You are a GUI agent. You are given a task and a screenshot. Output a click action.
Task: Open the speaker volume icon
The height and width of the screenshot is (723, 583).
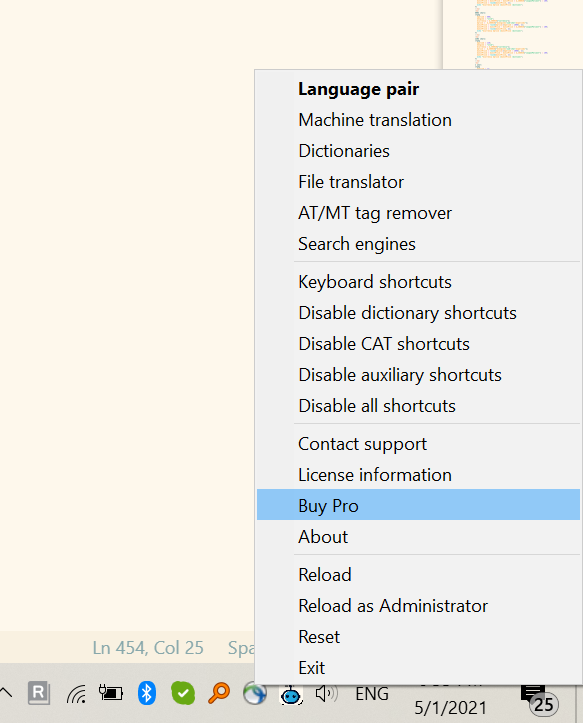326,693
